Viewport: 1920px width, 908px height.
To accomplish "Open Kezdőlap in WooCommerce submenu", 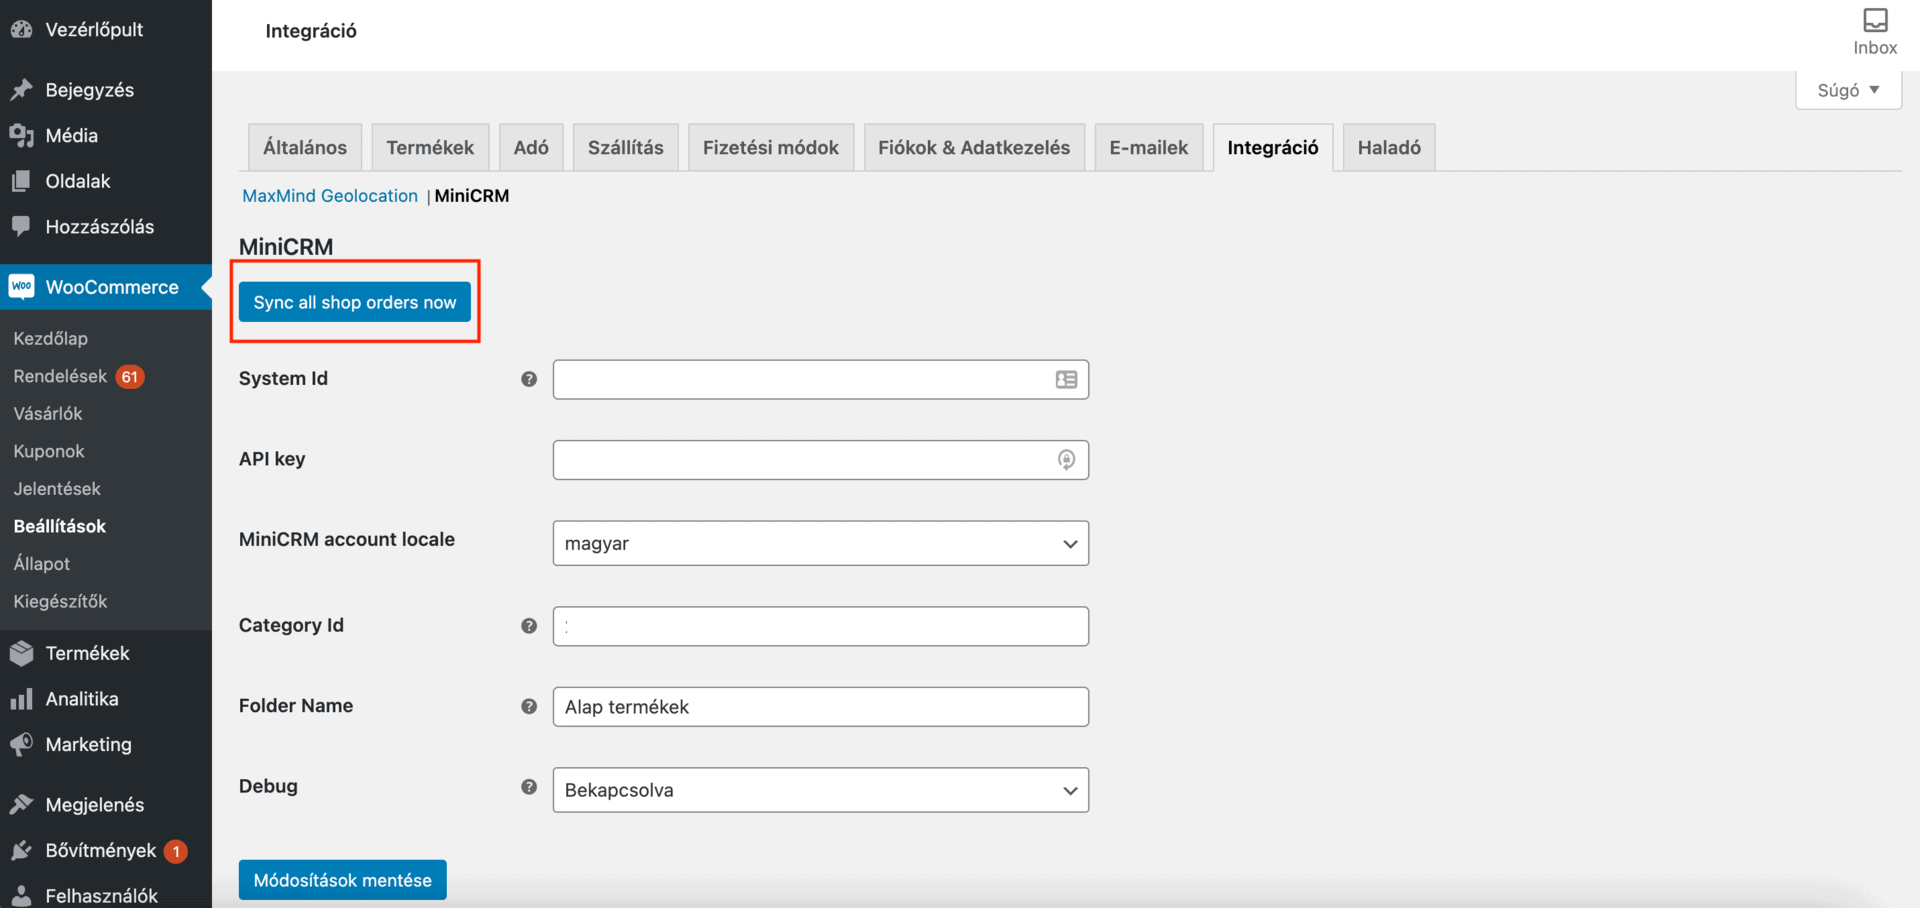I will 51,339.
